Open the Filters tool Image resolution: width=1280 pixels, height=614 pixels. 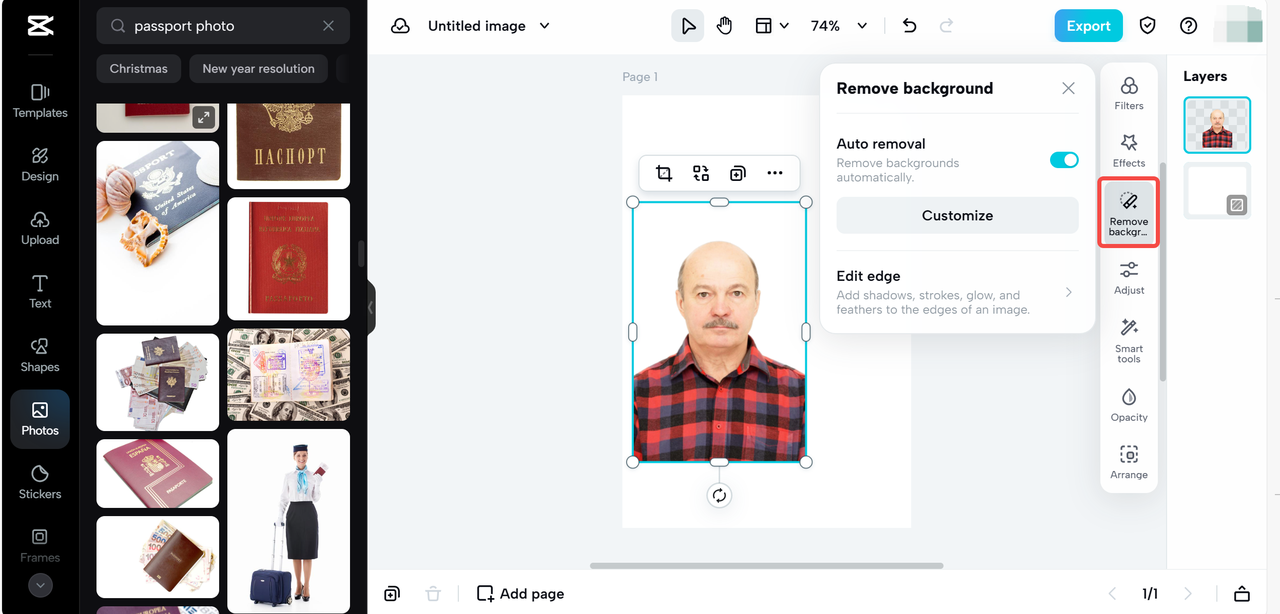point(1129,93)
